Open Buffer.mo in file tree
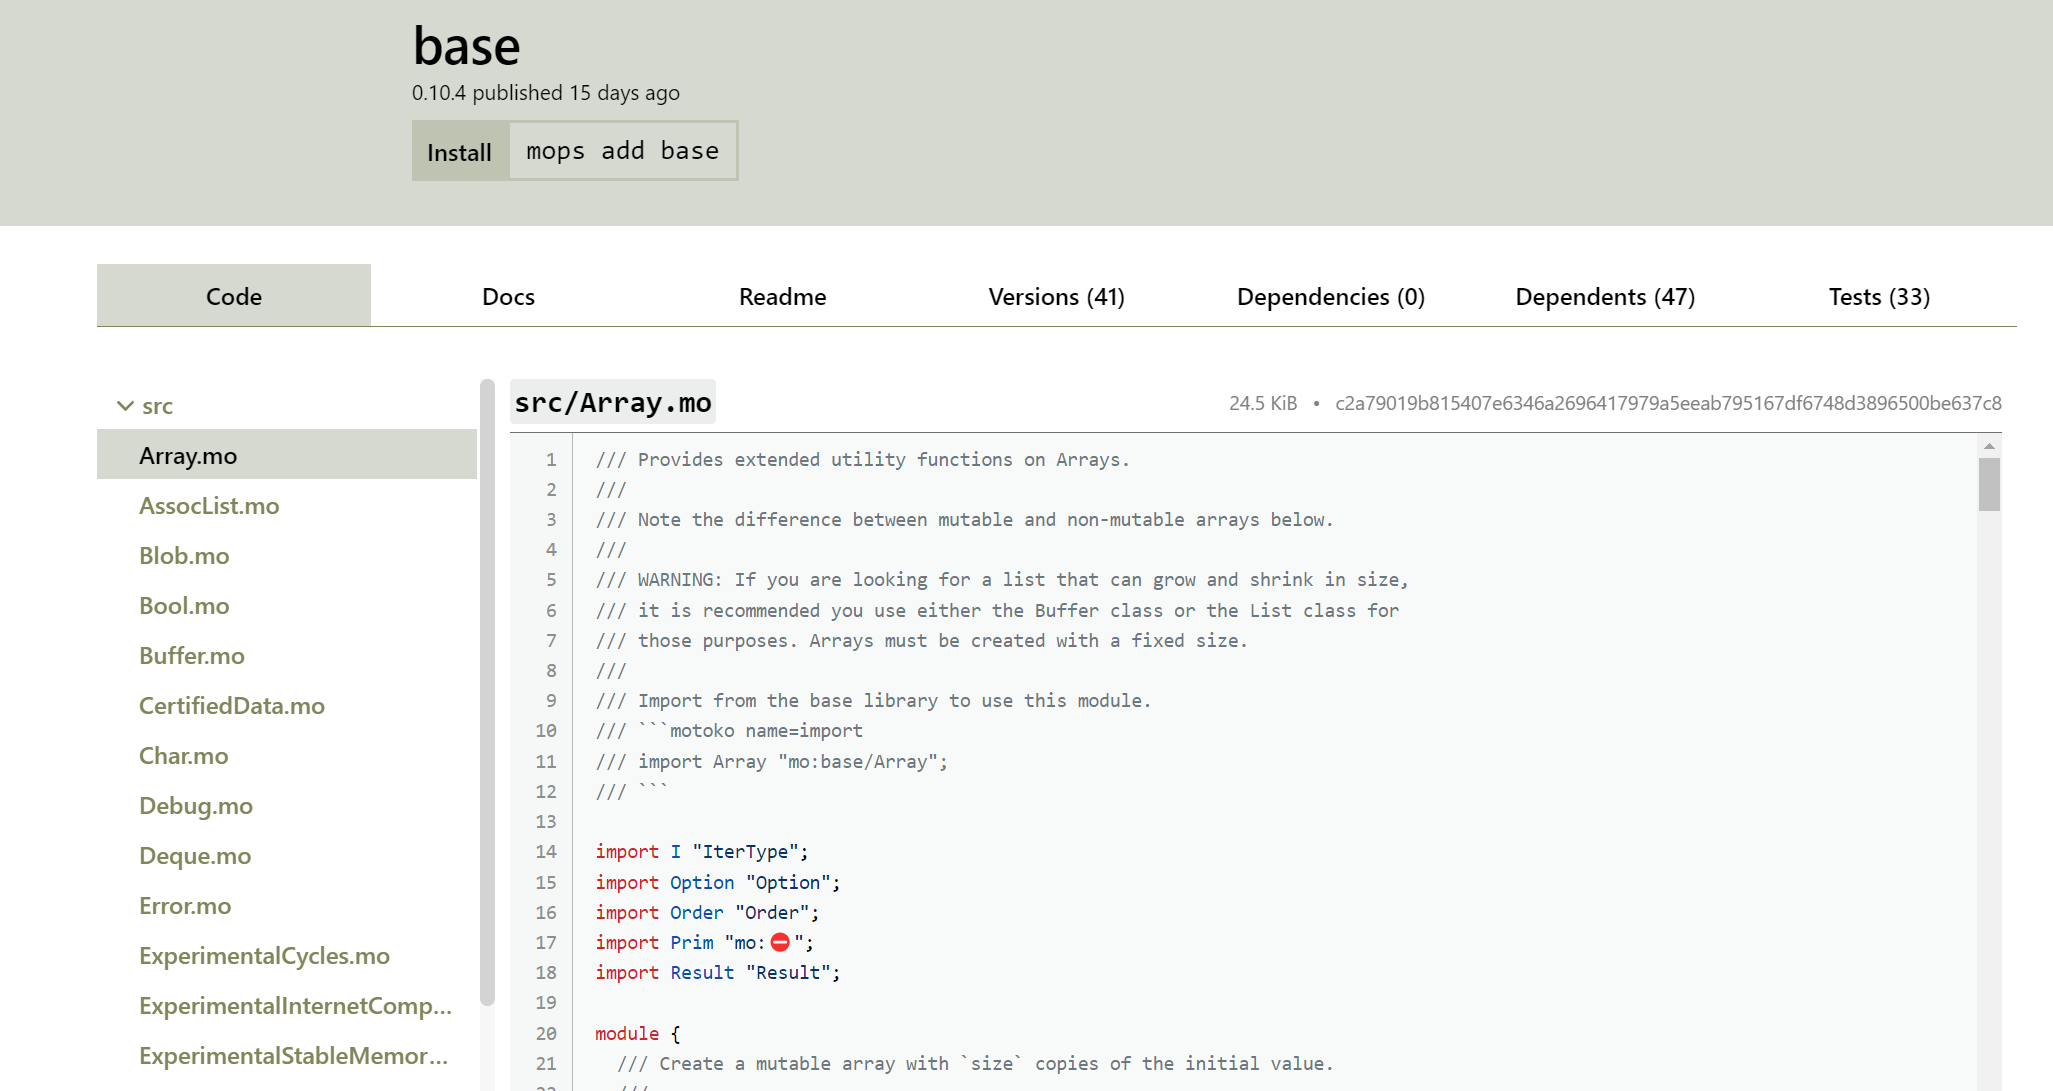The height and width of the screenshot is (1091, 2053). 192,656
